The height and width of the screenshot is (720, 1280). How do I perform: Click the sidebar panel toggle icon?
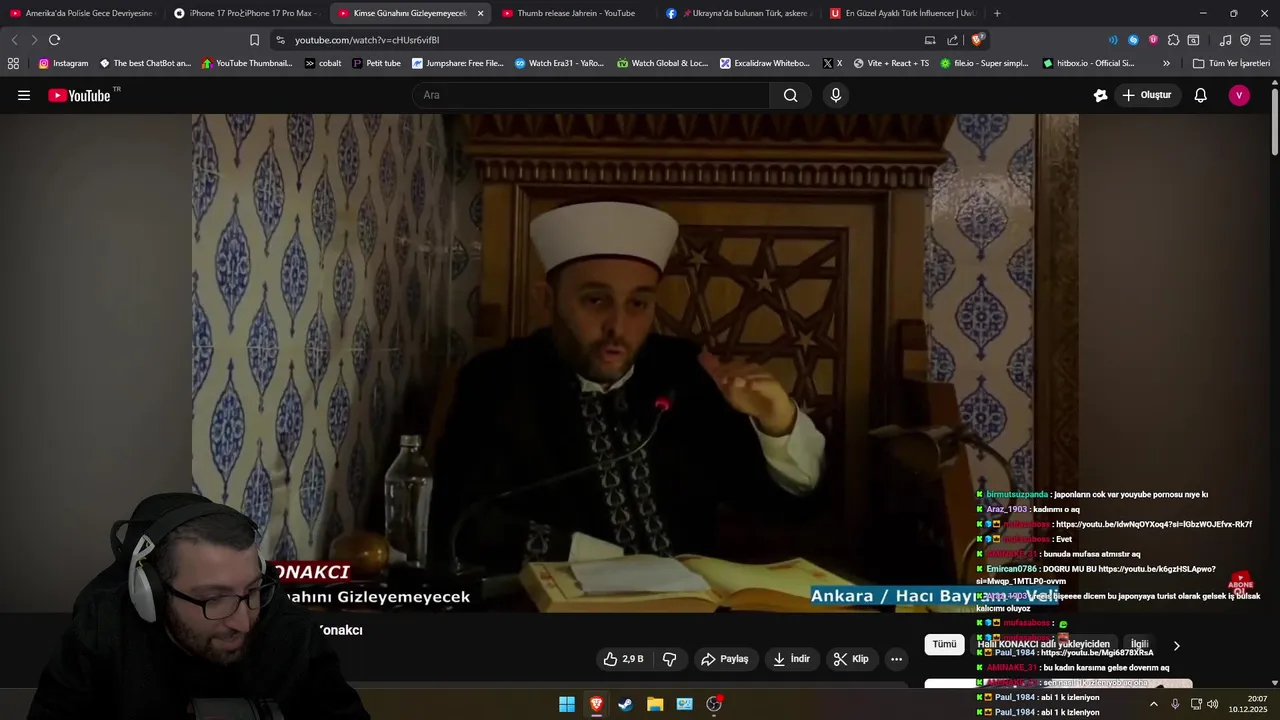click(x=1193, y=40)
